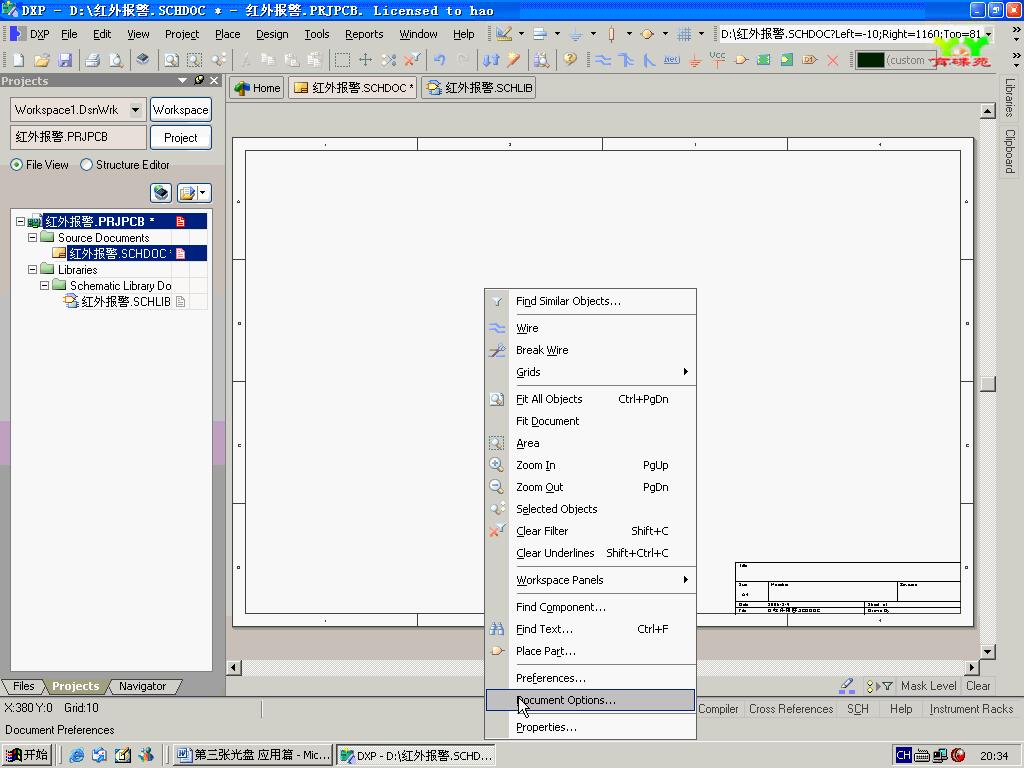Create a new document with the toolbar icon
Viewport: 1024px width, 768px height.
[18, 60]
